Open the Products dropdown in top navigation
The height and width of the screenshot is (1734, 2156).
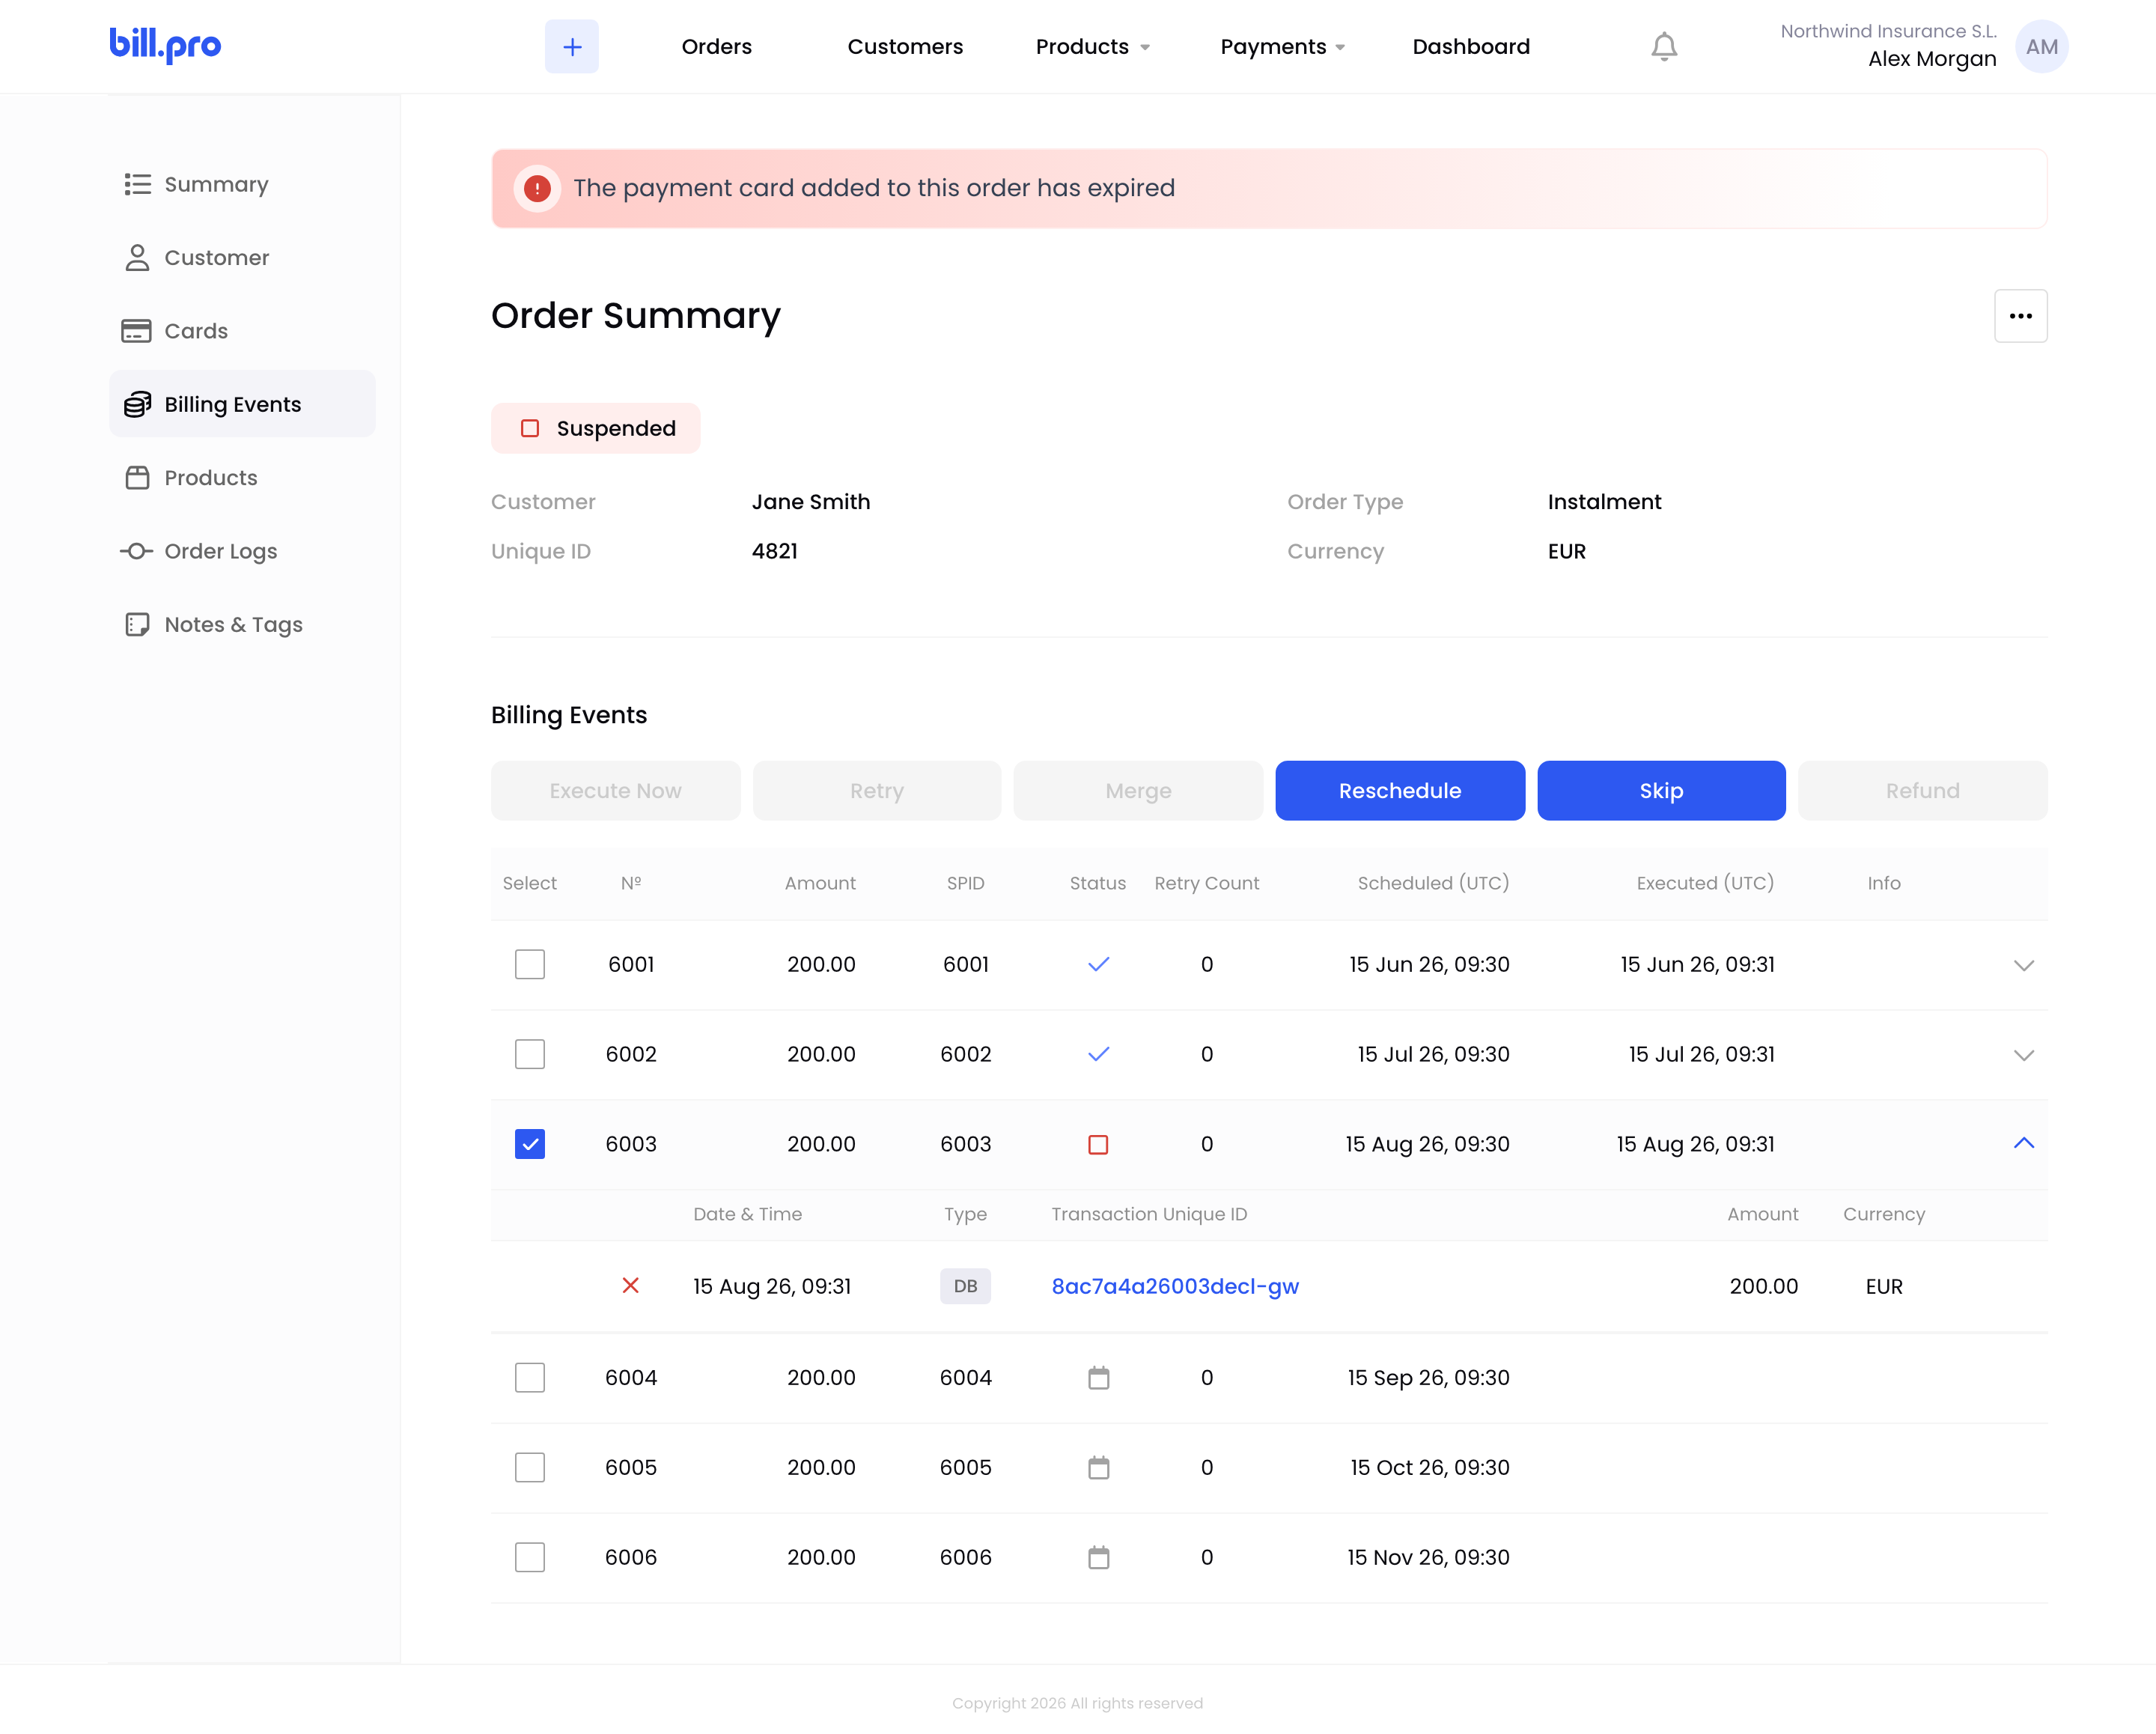(1092, 46)
